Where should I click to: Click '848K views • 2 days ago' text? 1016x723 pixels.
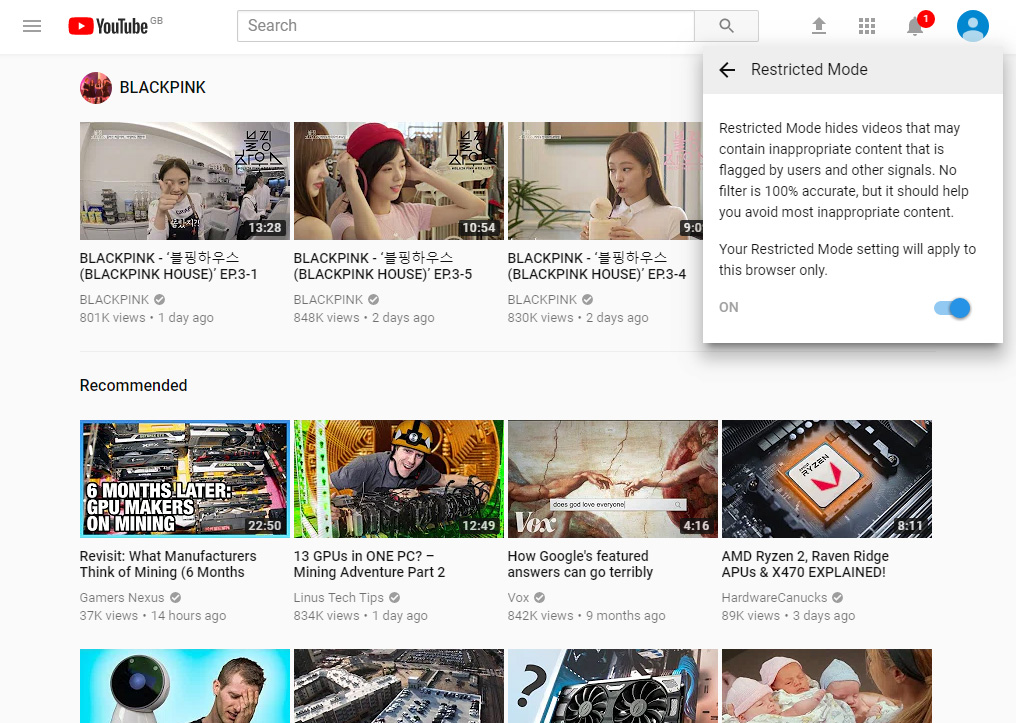[x=364, y=317]
